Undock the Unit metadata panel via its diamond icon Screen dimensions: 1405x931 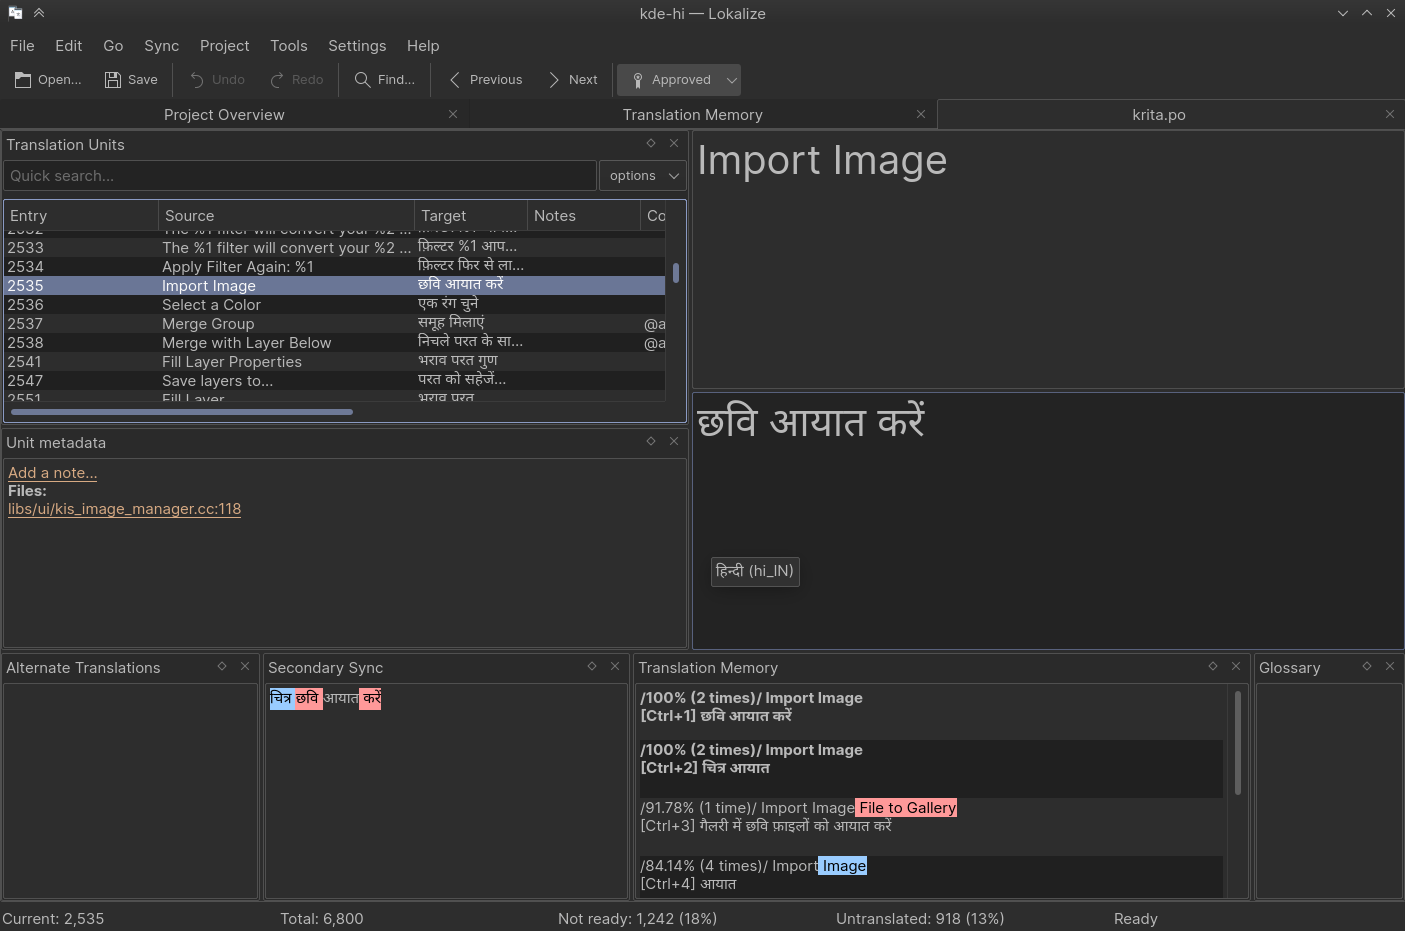(650, 441)
